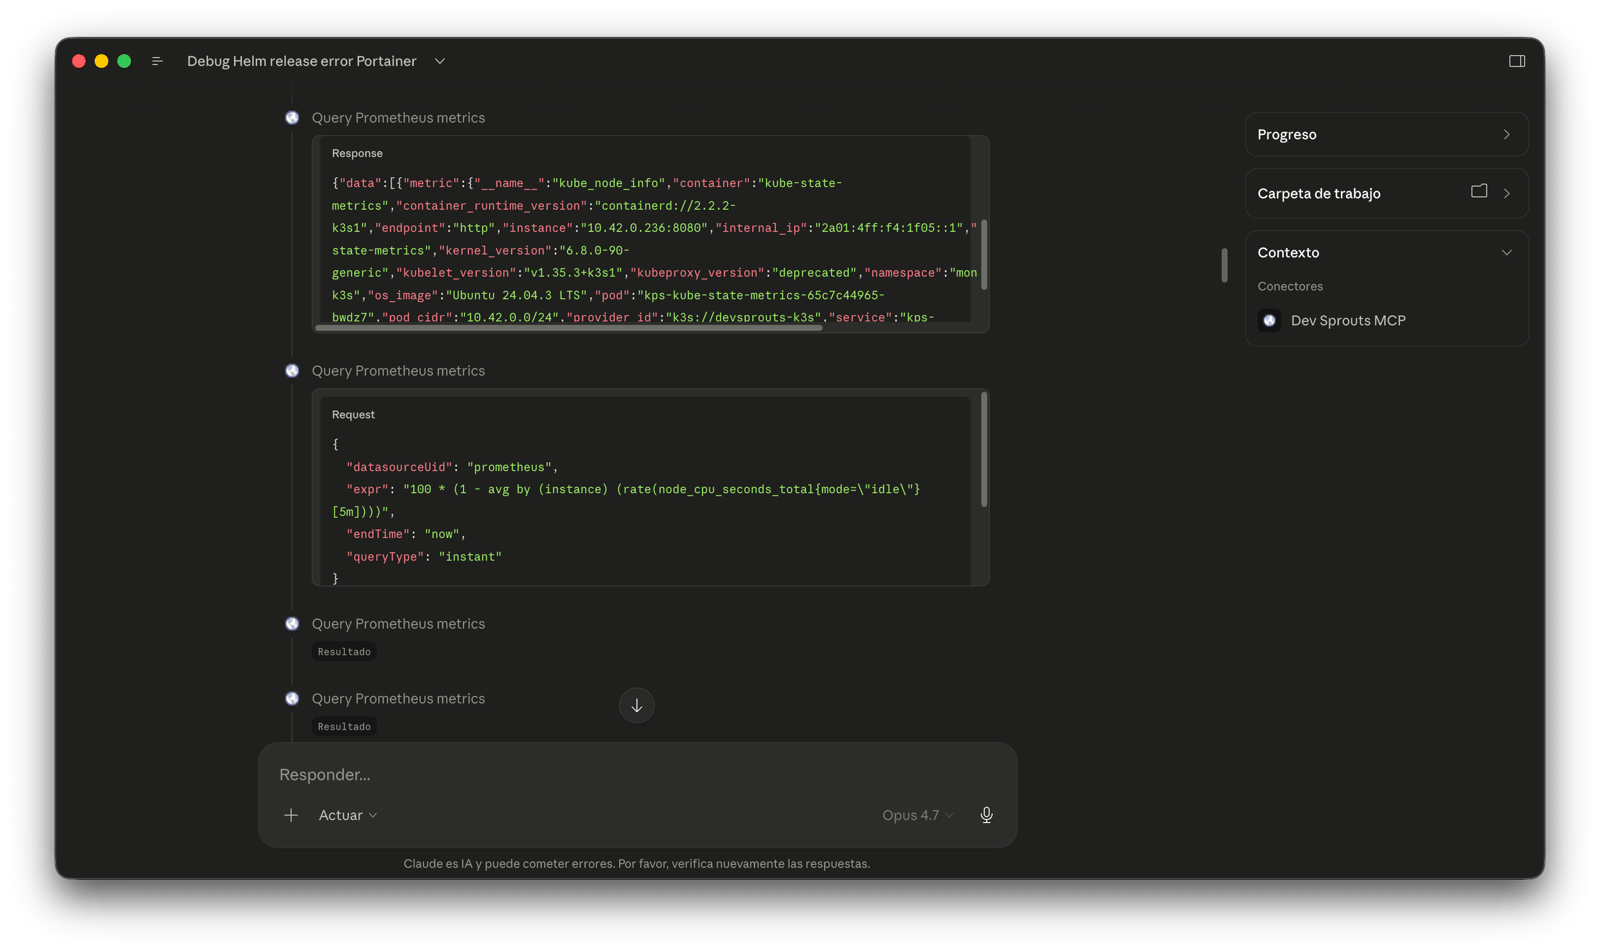Click the main conversation scrollbar thumb
The height and width of the screenshot is (952, 1600).
tap(1224, 265)
